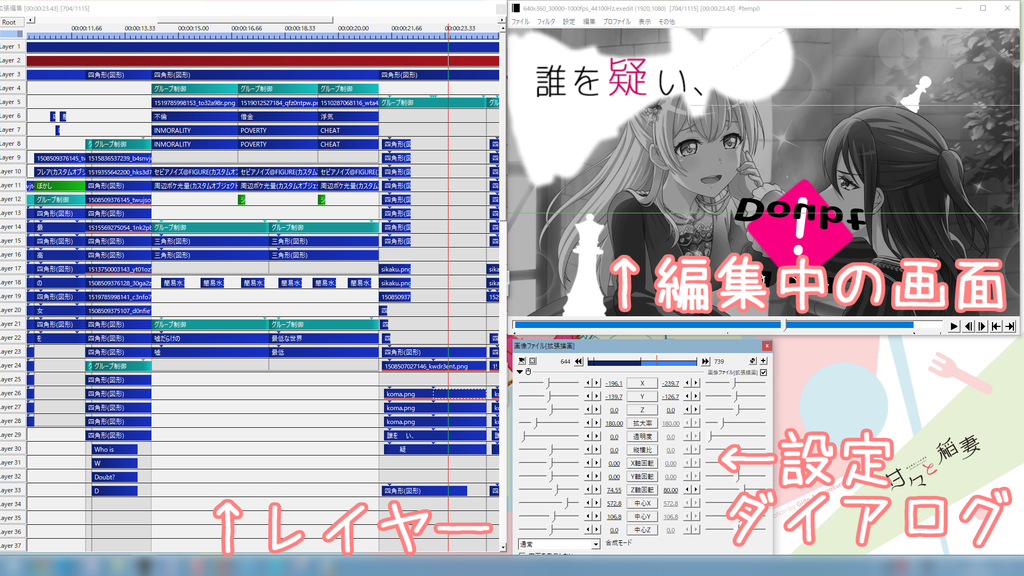Open the 編集 menu
This screenshot has height=576, width=1024.
pos(589,22)
